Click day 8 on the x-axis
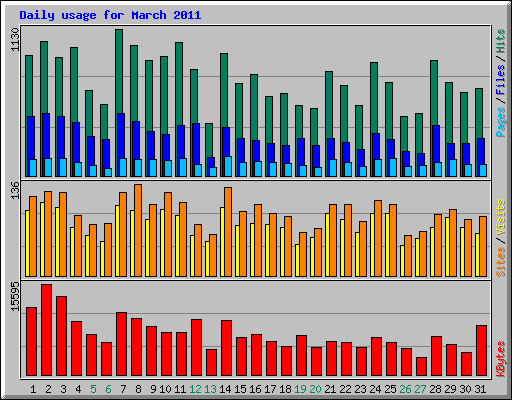Image resolution: width=512 pixels, height=400 pixels. pos(138,389)
